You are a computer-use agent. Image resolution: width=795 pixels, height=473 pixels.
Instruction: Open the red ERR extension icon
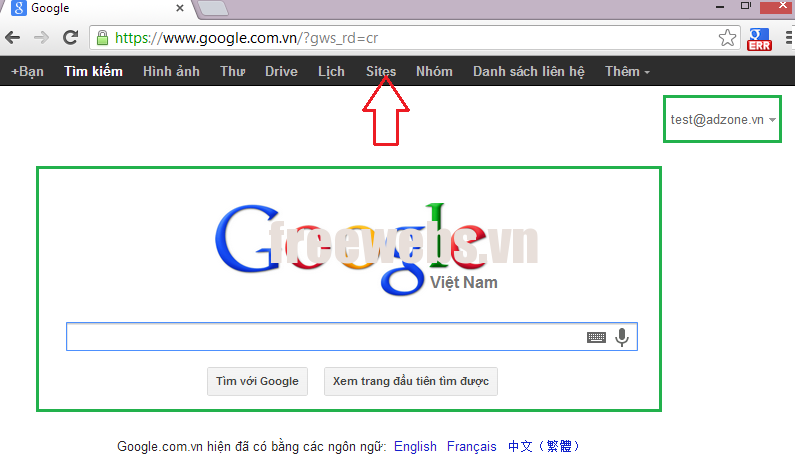(x=759, y=39)
